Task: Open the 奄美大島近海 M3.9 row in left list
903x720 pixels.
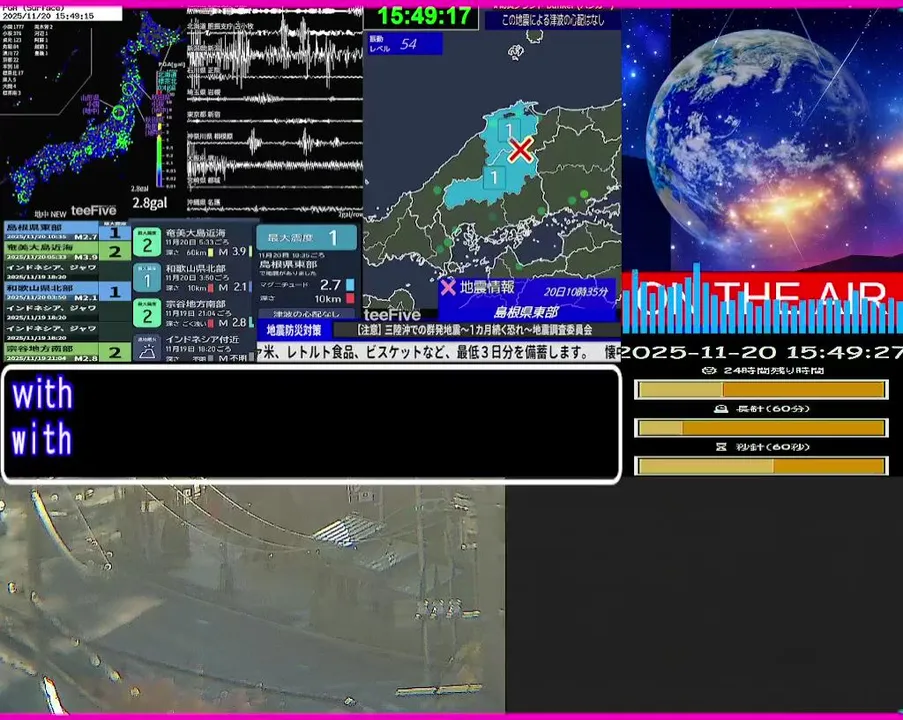Action: [67, 252]
